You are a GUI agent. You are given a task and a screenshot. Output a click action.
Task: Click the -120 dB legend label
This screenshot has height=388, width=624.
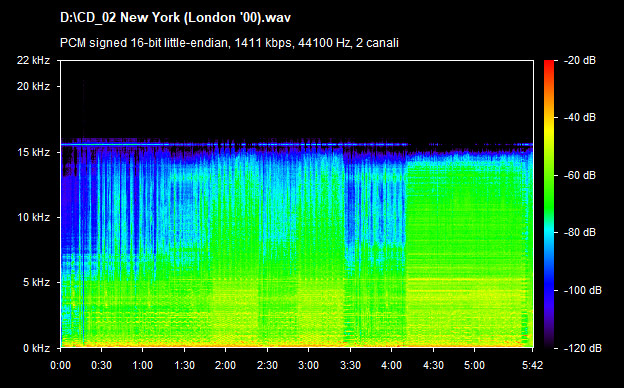(x=583, y=348)
